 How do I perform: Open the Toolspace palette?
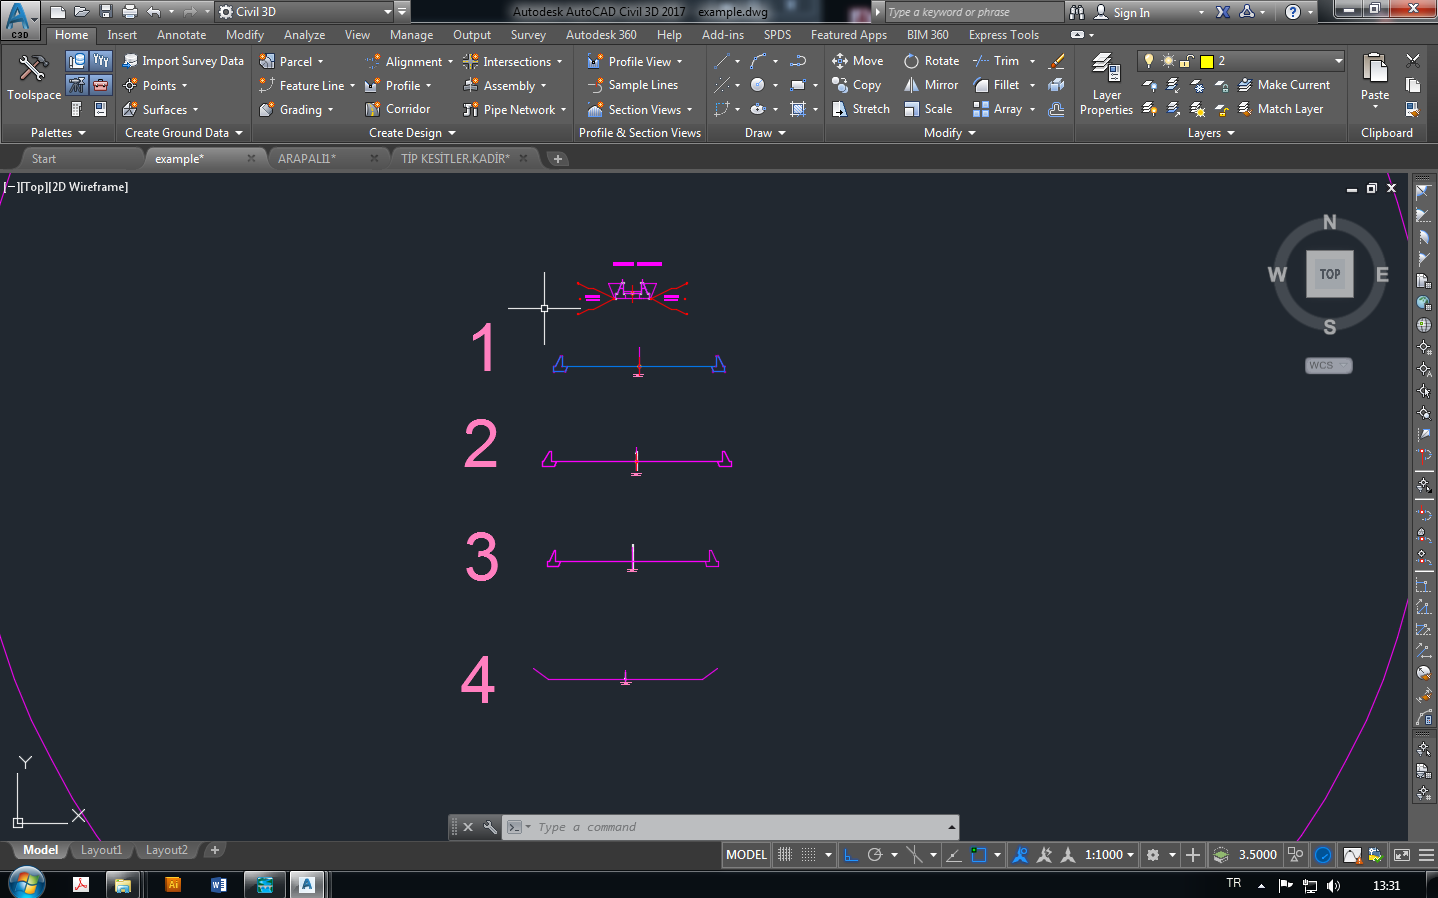coord(33,80)
